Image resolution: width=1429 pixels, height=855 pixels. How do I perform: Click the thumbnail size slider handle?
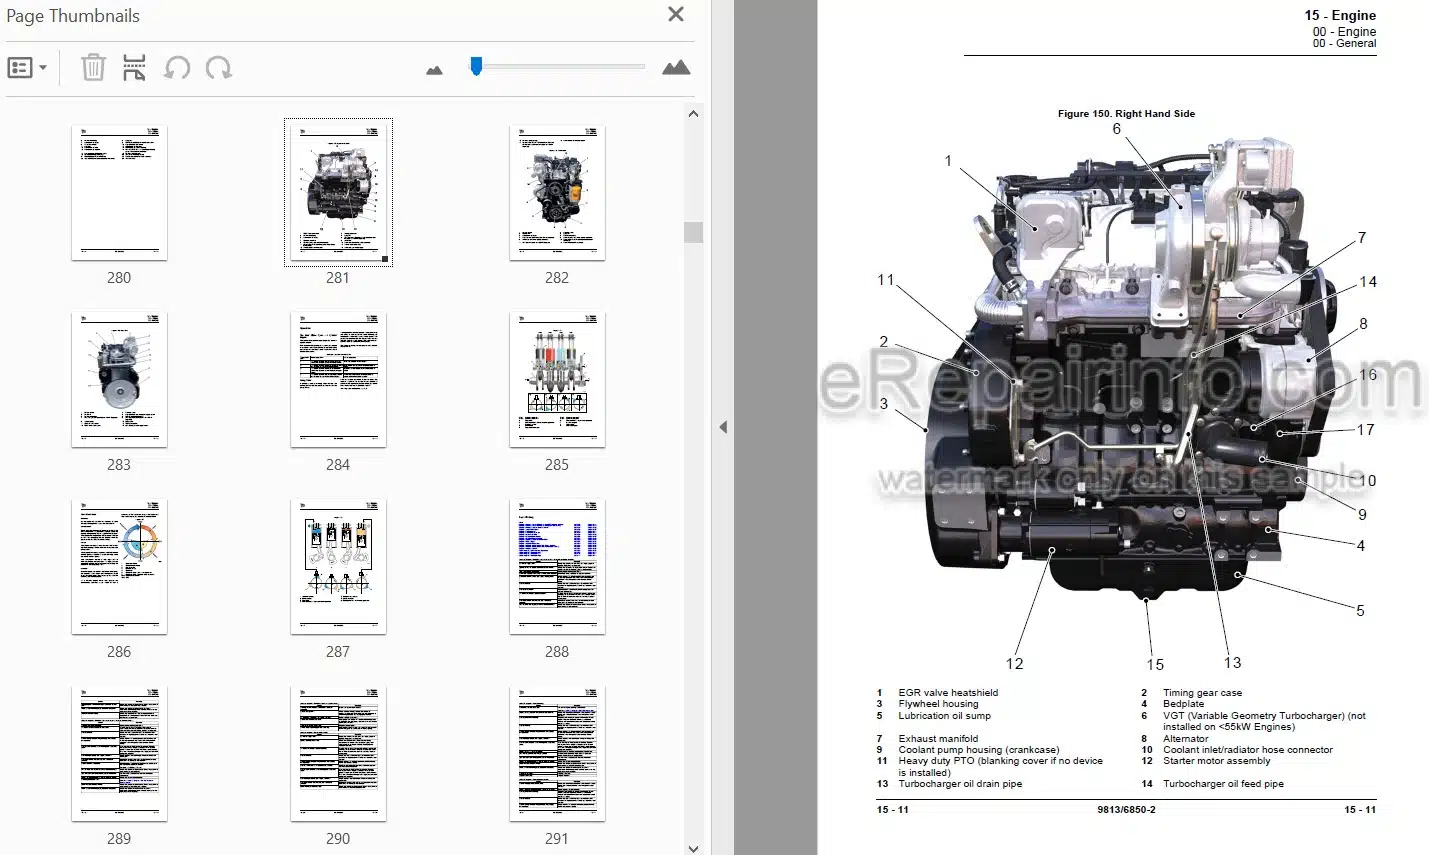click(476, 66)
